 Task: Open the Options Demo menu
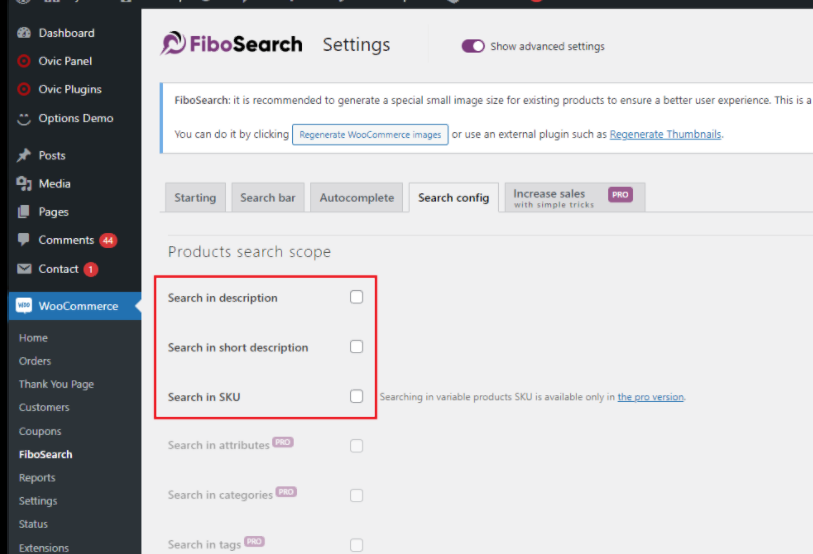click(75, 118)
